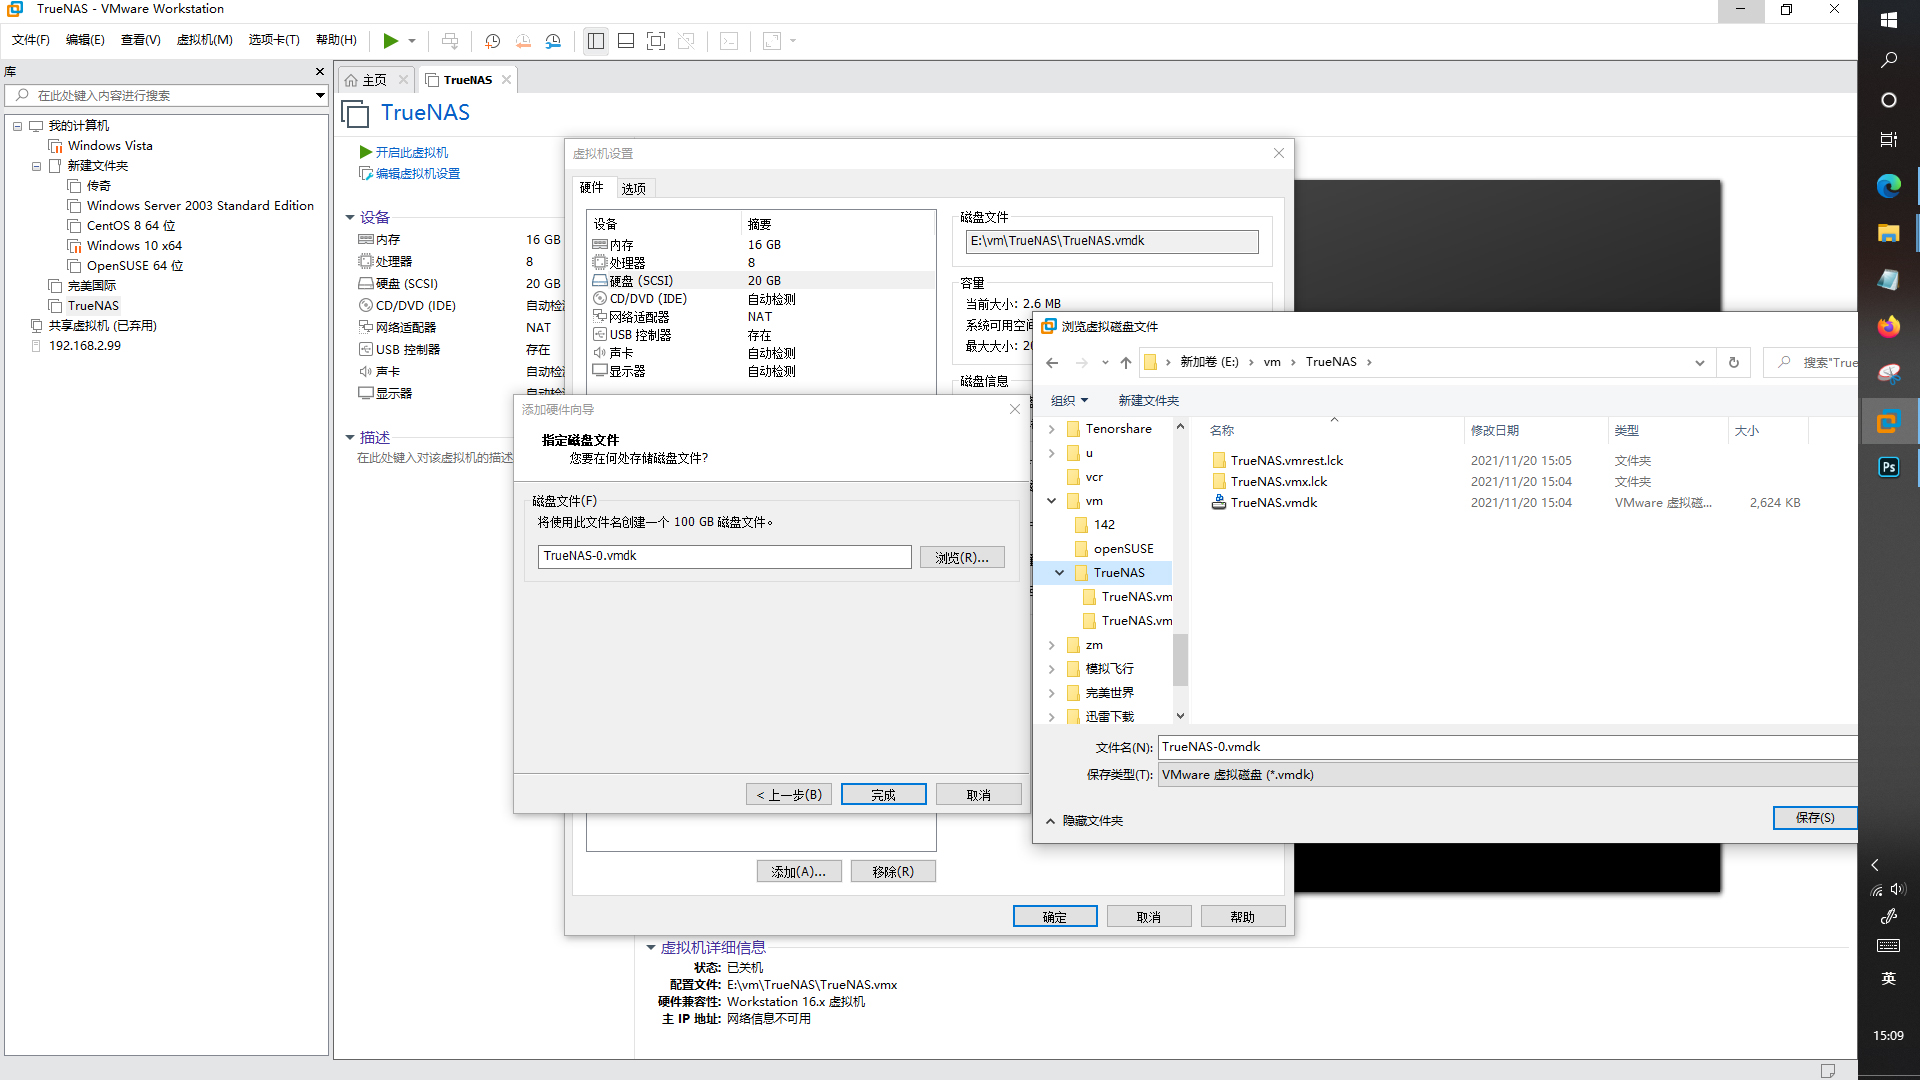The image size is (1920, 1080).
Task: Collapse the 我的计算机 tree node
Action: click(x=17, y=126)
